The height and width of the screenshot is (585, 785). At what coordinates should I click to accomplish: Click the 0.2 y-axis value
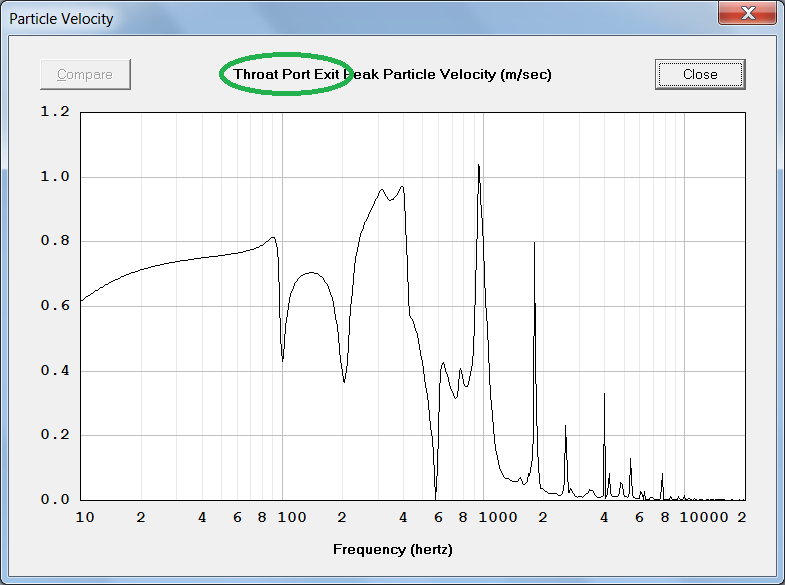tap(55, 435)
